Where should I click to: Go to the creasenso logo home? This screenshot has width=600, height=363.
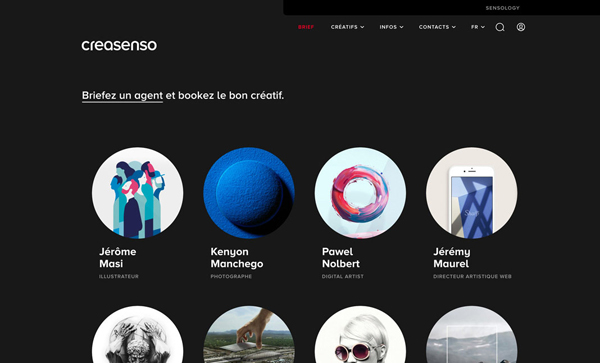(119, 45)
